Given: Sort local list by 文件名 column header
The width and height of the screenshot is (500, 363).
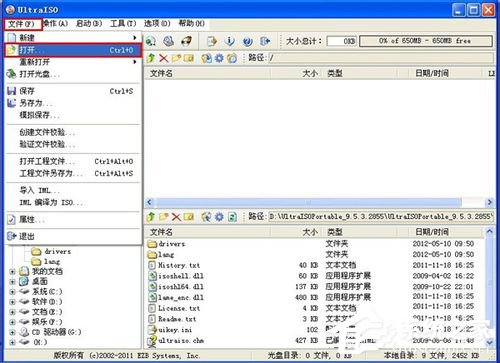Looking at the screenshot, I should (x=207, y=232).
